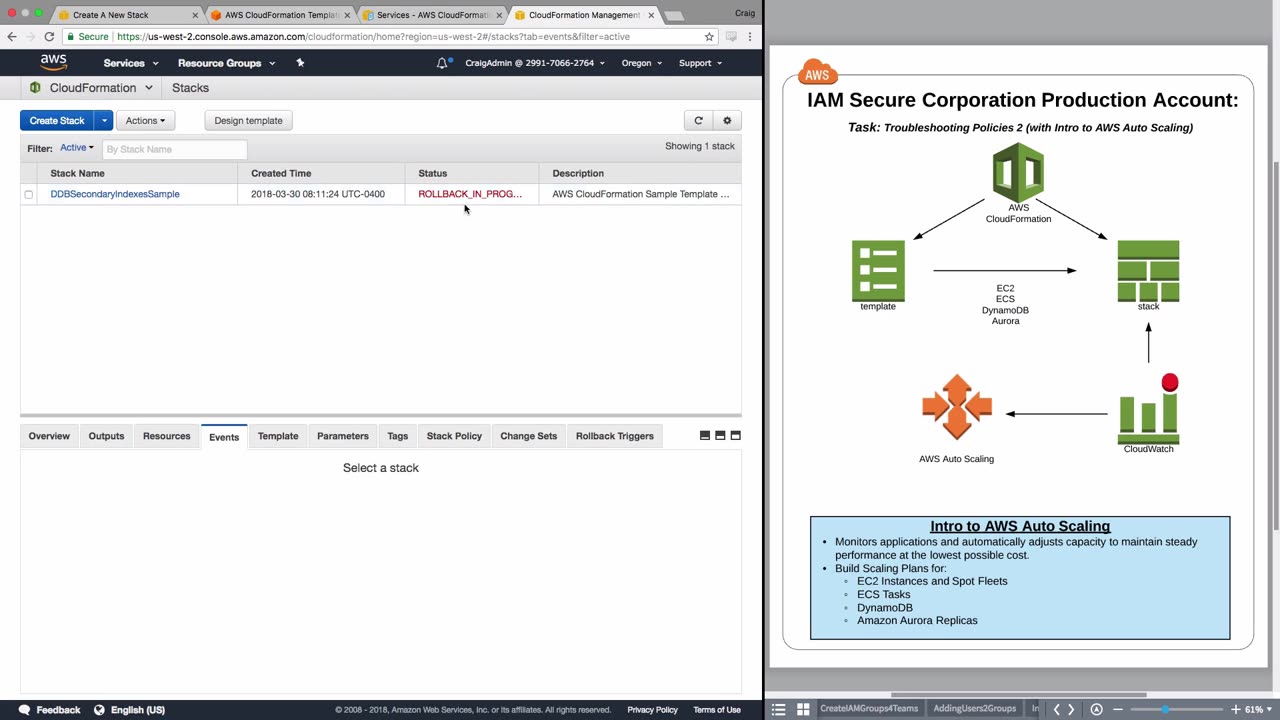The width and height of the screenshot is (1280, 720).
Task: Open the notifications bell icon
Action: 442,63
